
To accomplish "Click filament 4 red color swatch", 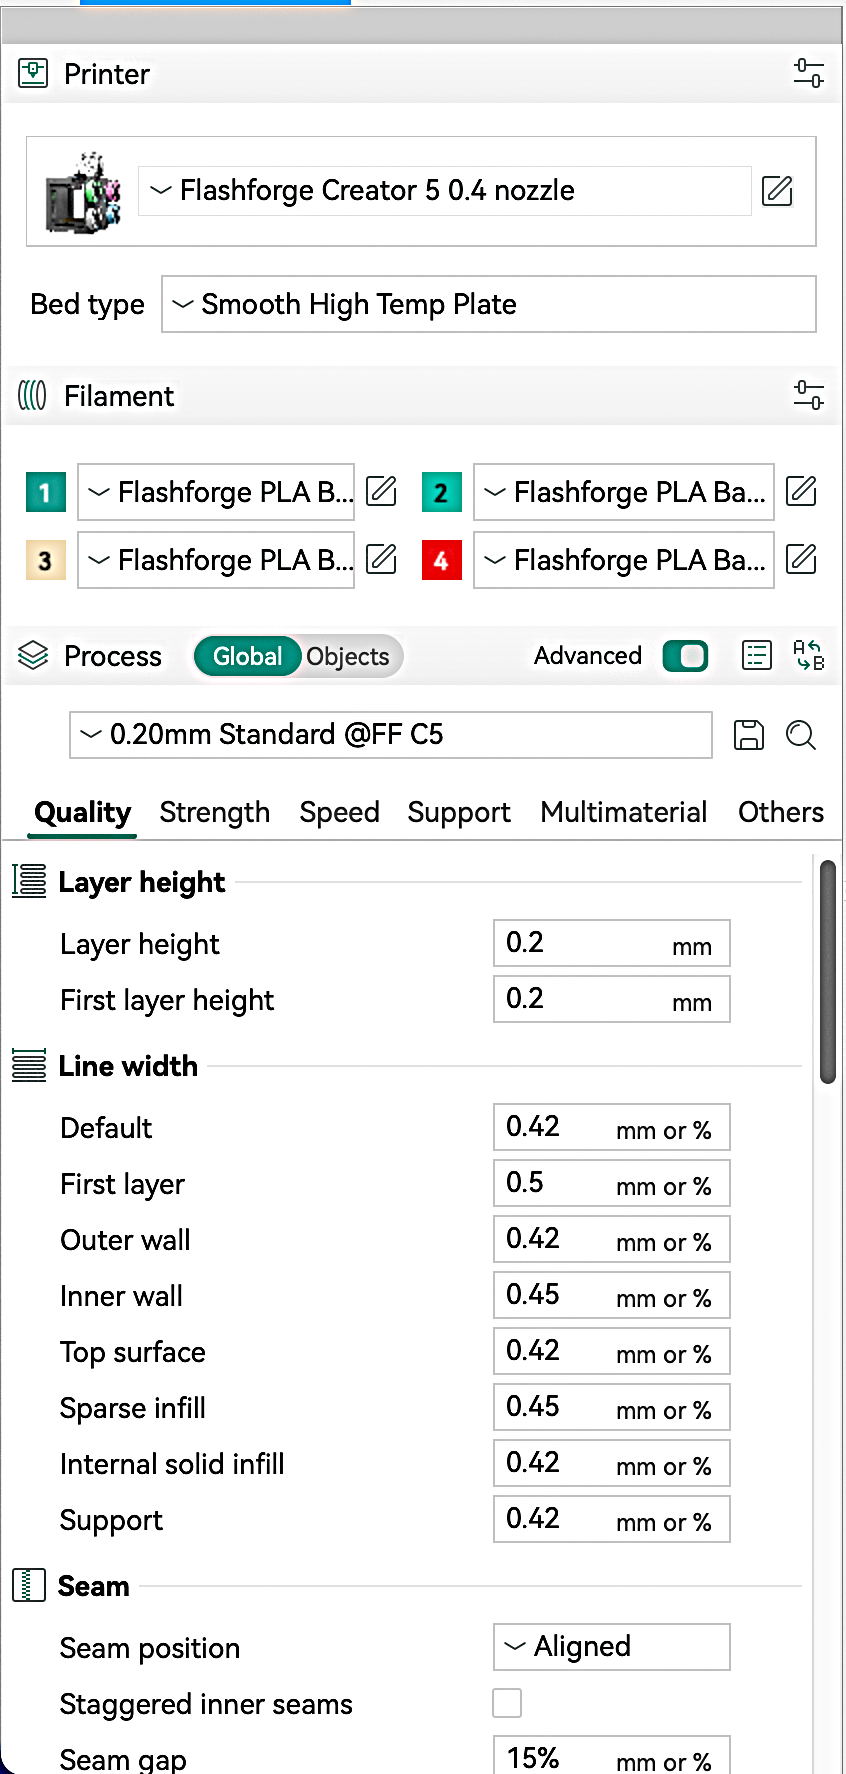I will [441, 560].
